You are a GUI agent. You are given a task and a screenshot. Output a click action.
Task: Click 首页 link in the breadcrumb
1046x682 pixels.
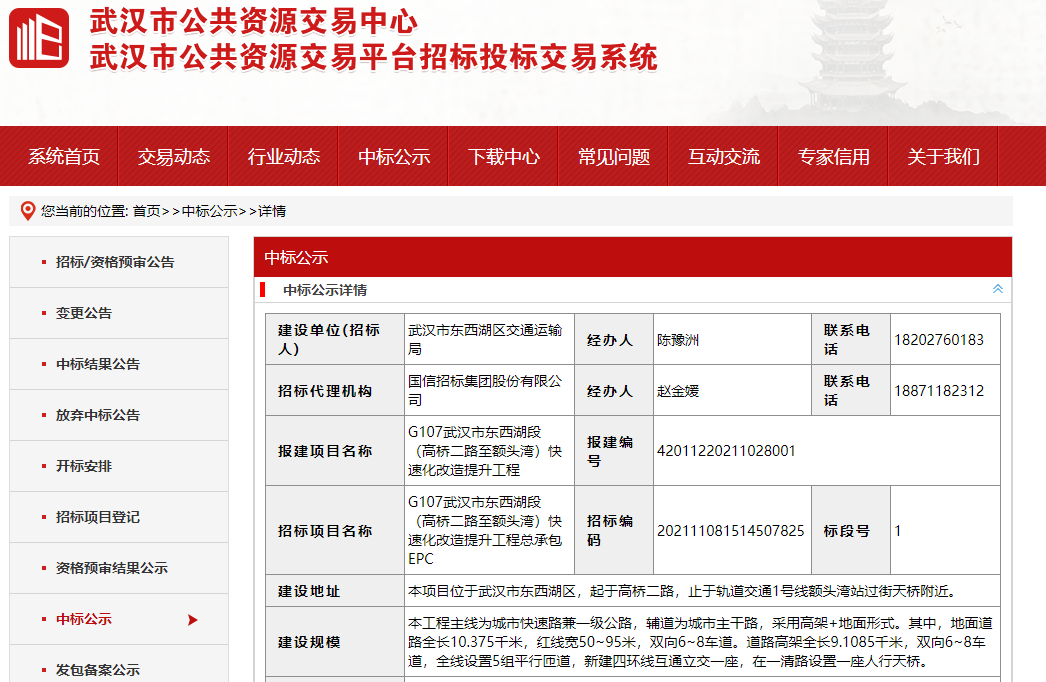click(146, 211)
